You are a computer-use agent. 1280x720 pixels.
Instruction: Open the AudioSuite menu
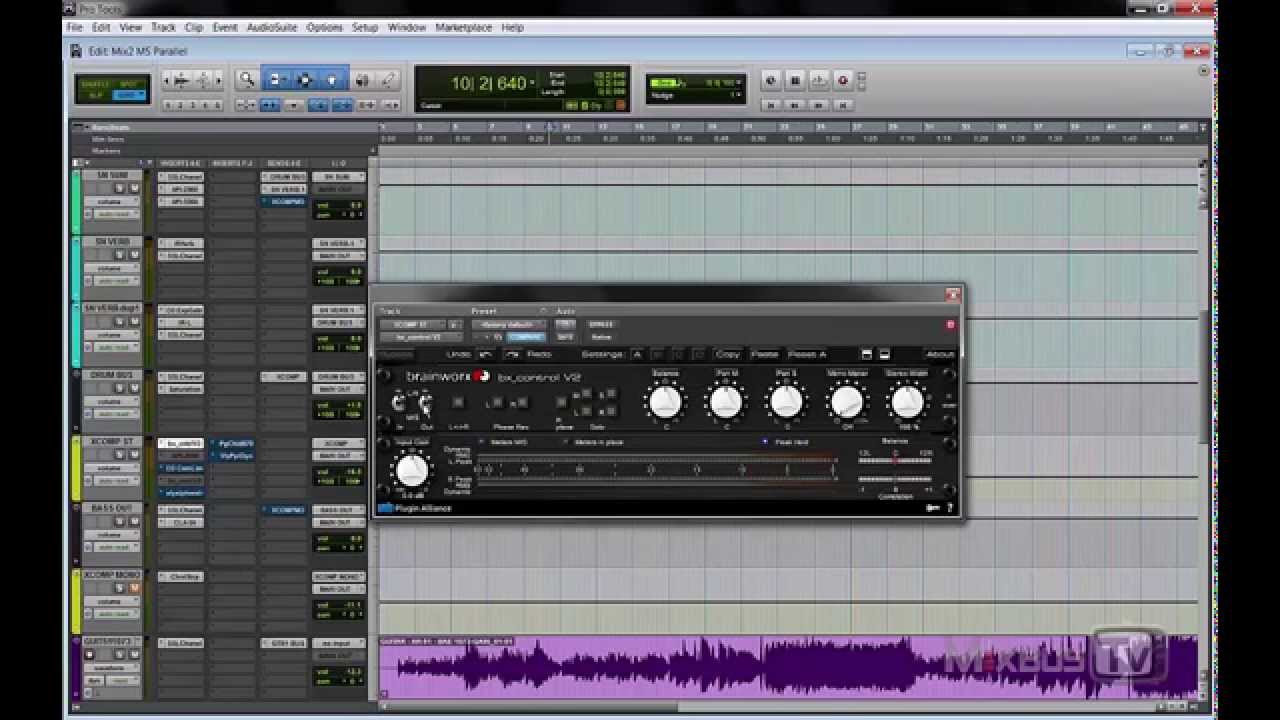click(272, 27)
